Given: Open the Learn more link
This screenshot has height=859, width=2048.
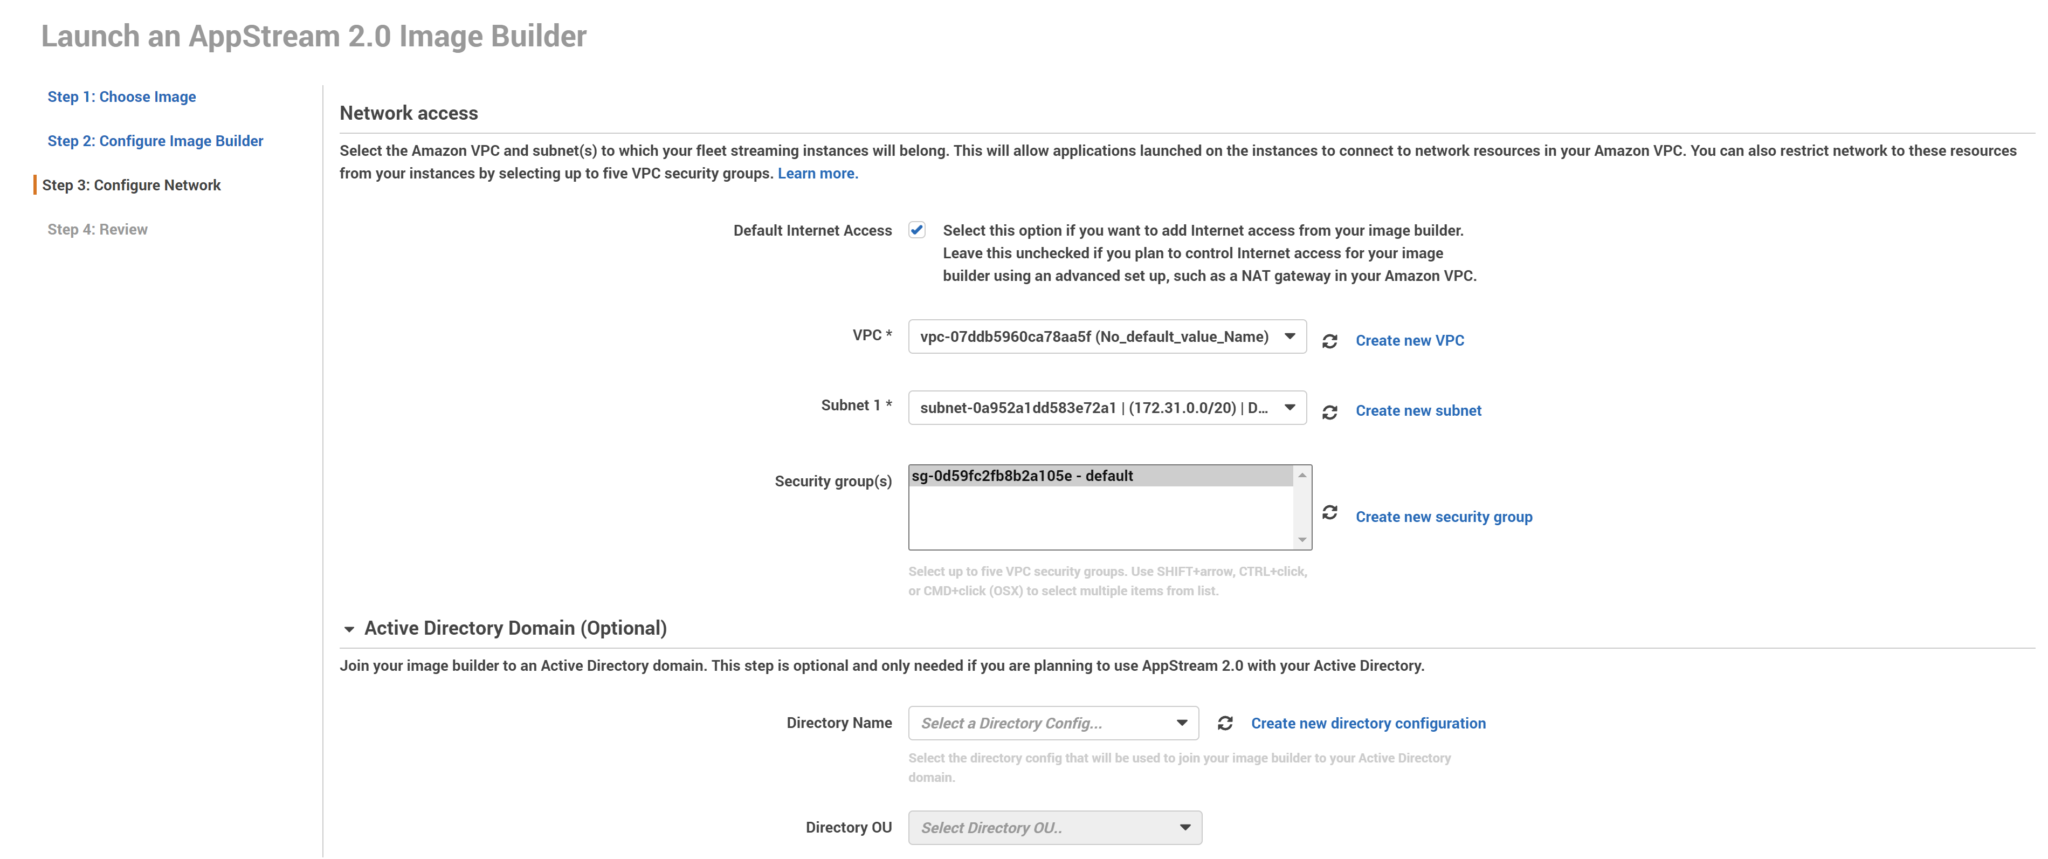Looking at the screenshot, I should [816, 173].
